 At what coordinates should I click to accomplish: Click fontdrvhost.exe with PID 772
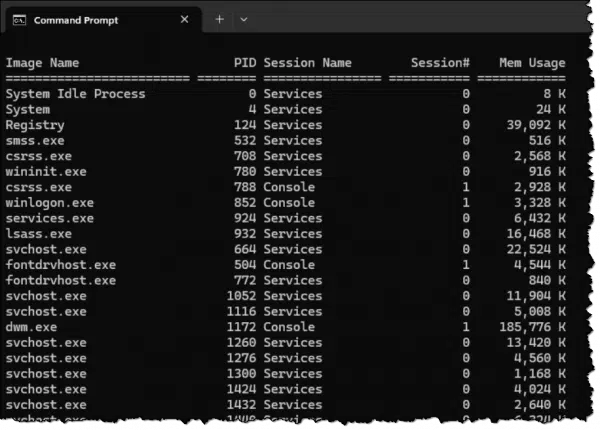(x=61, y=280)
